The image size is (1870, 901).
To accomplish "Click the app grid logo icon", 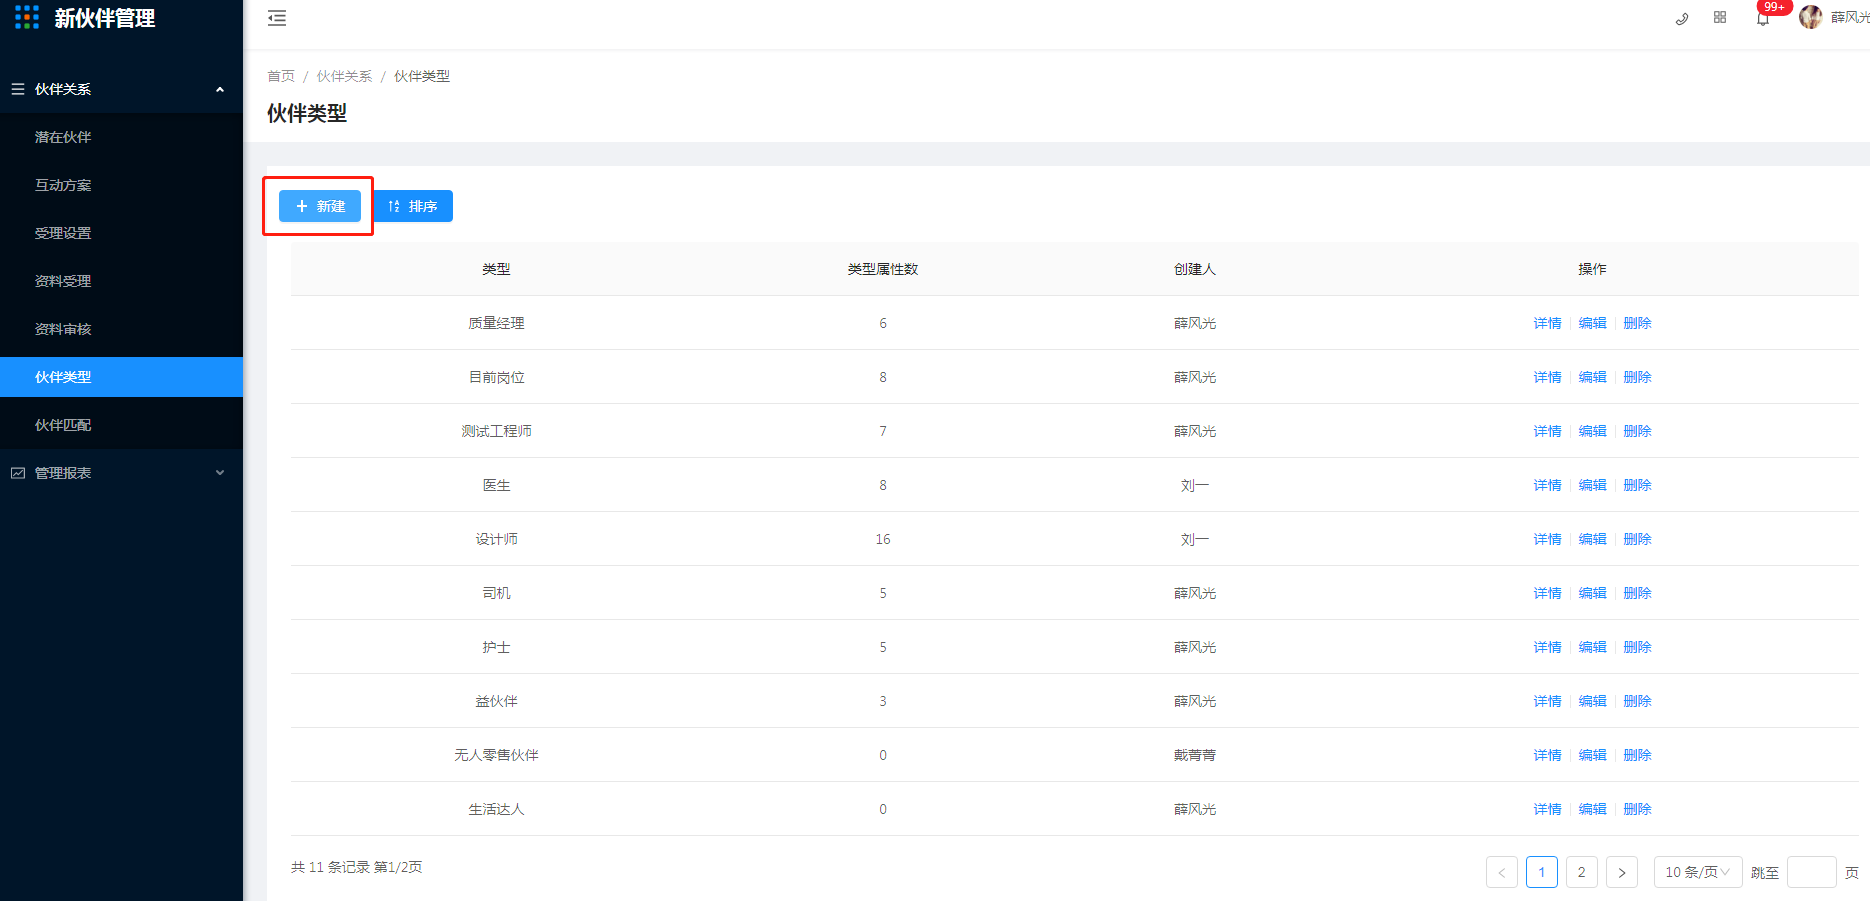I will [x=27, y=17].
